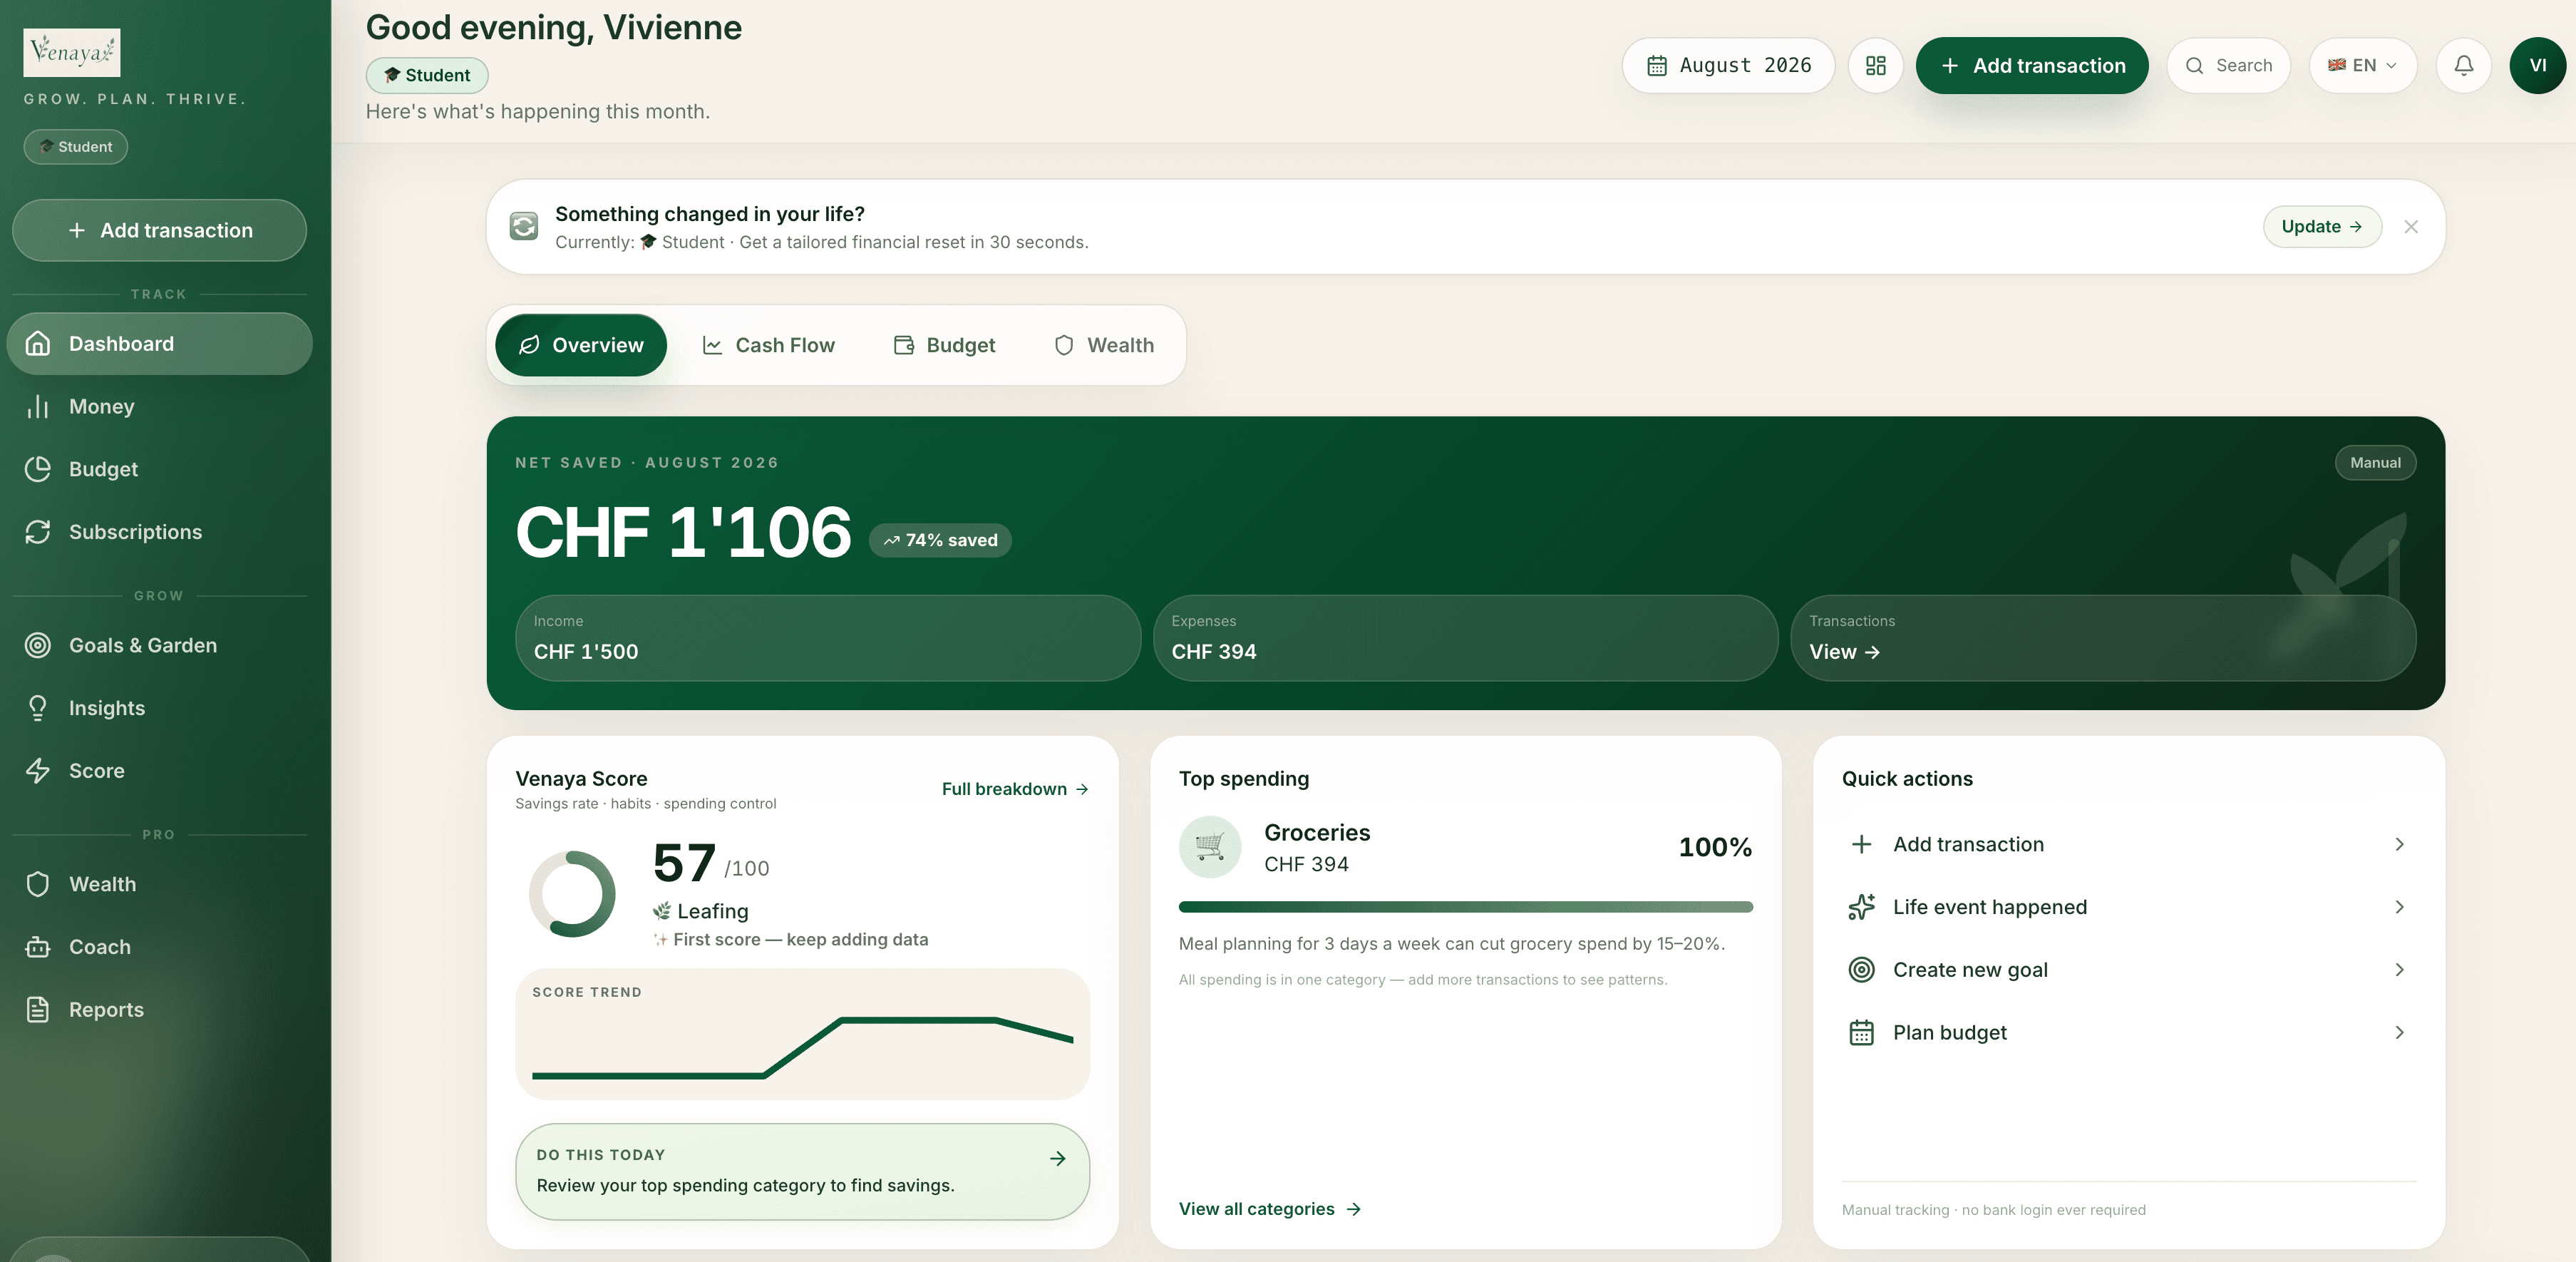Open Subscriptions in the sidebar
Viewport: 2576px width, 1262px height.
(x=160, y=532)
